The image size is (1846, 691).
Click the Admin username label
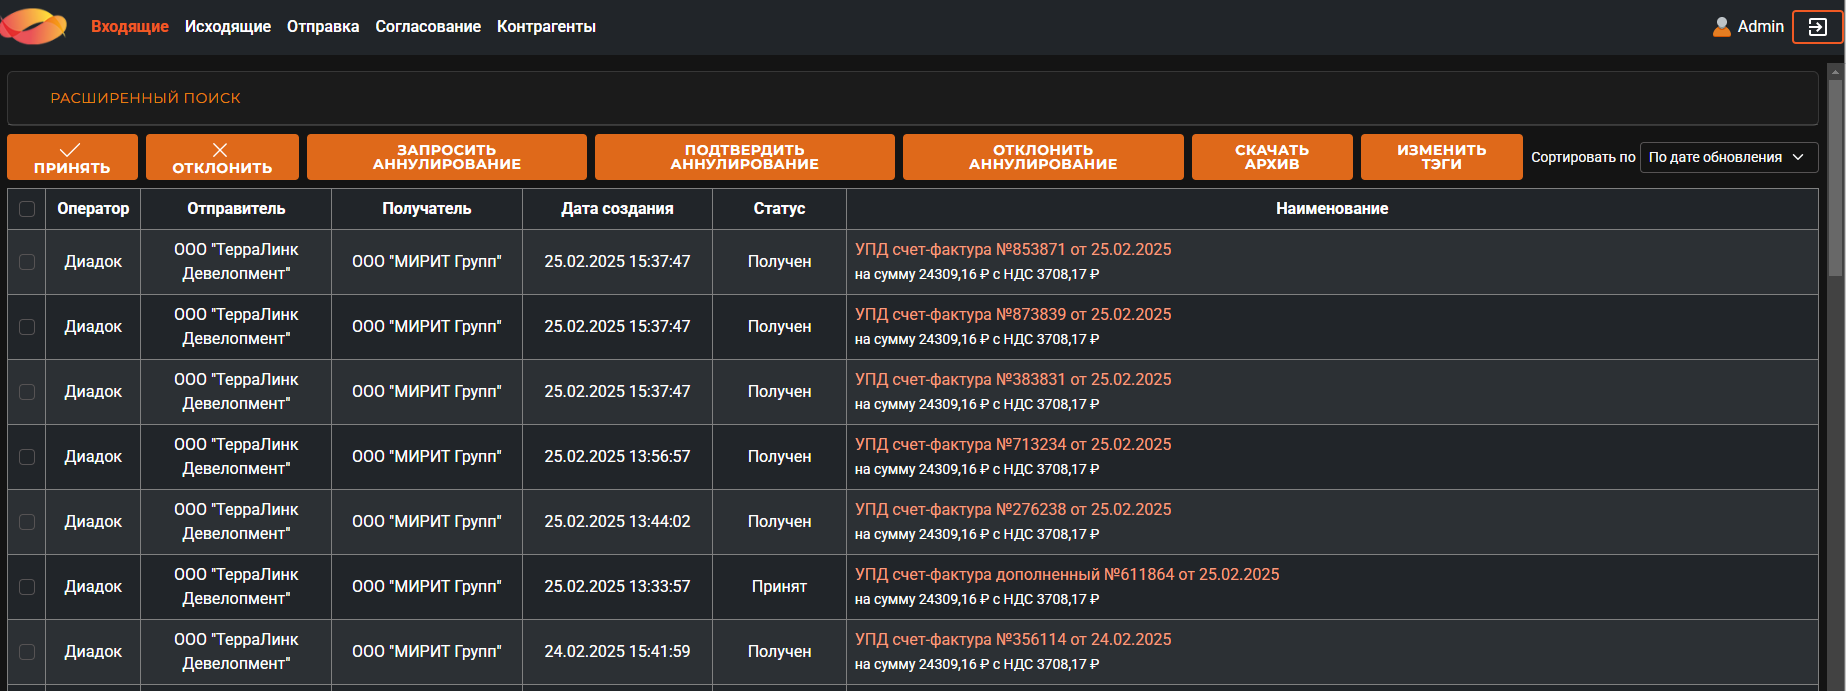(1760, 27)
